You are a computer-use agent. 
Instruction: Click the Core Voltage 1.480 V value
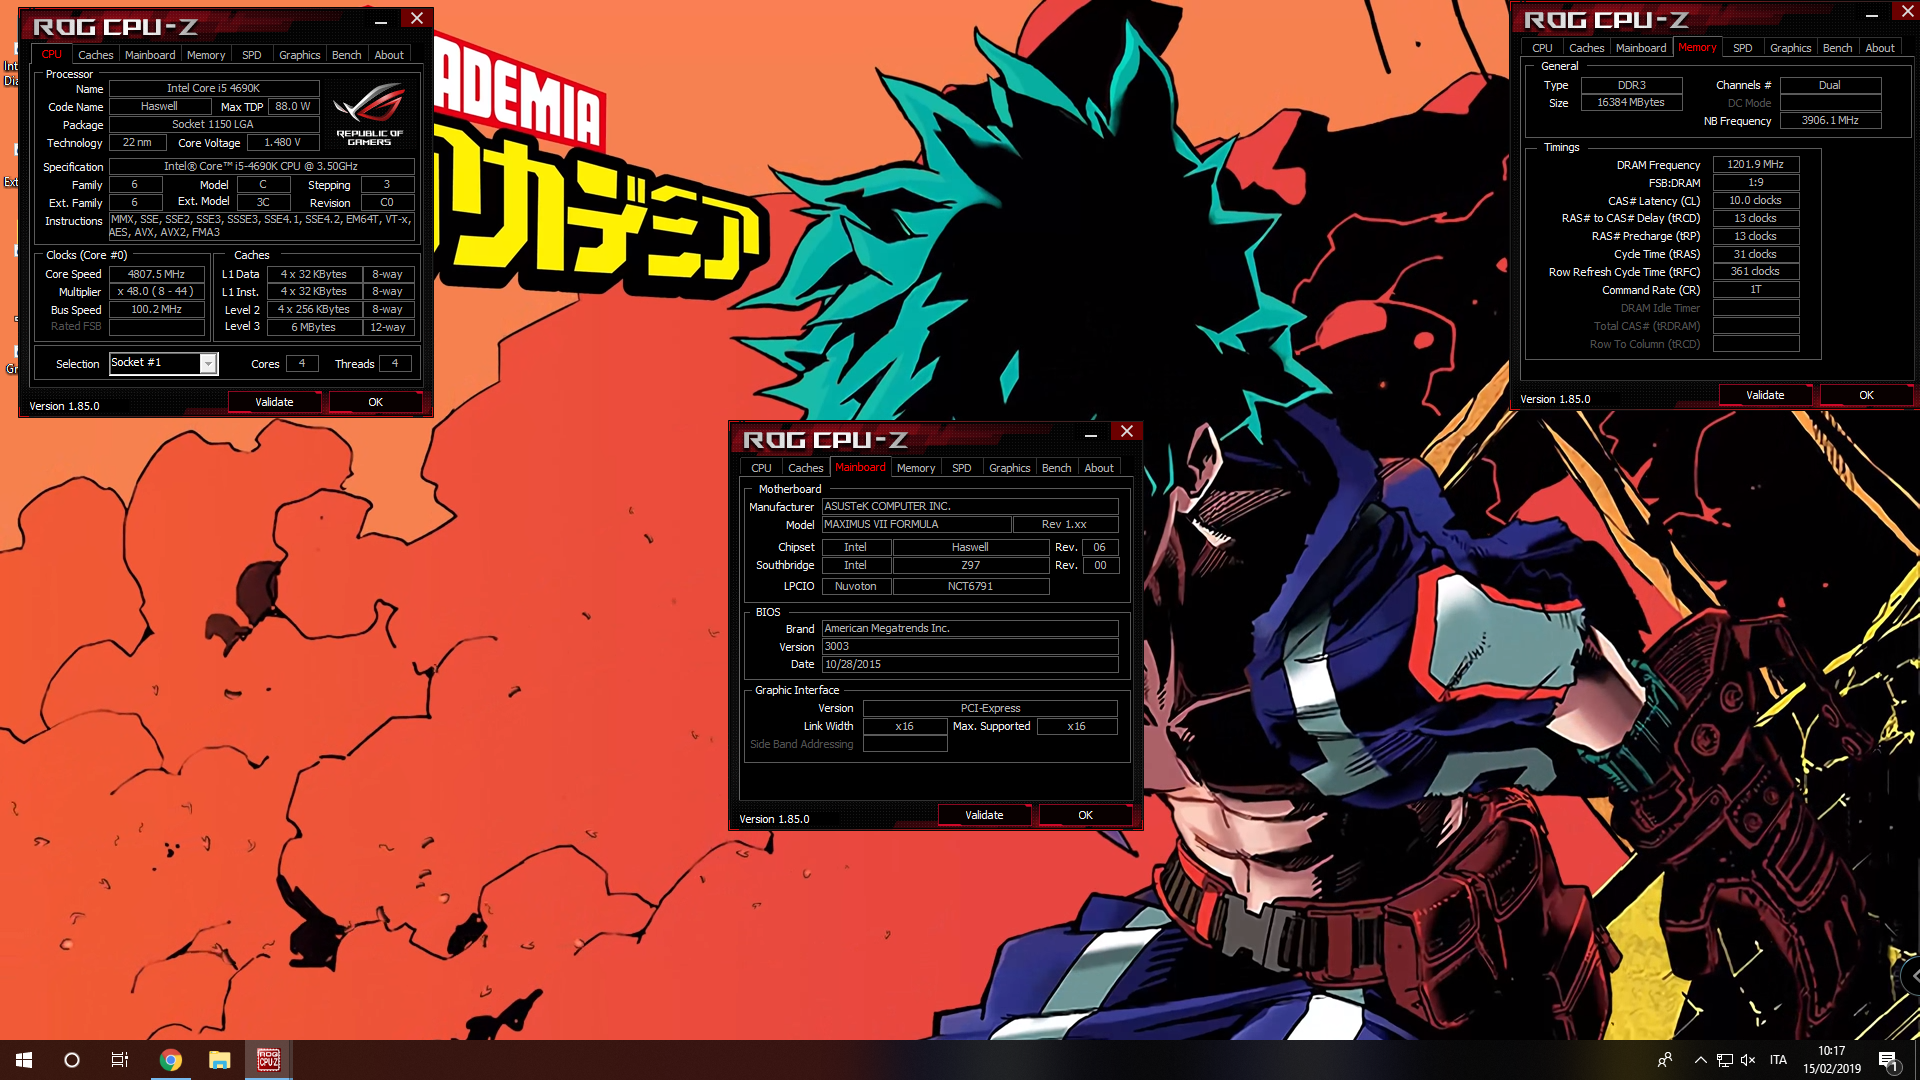point(283,142)
